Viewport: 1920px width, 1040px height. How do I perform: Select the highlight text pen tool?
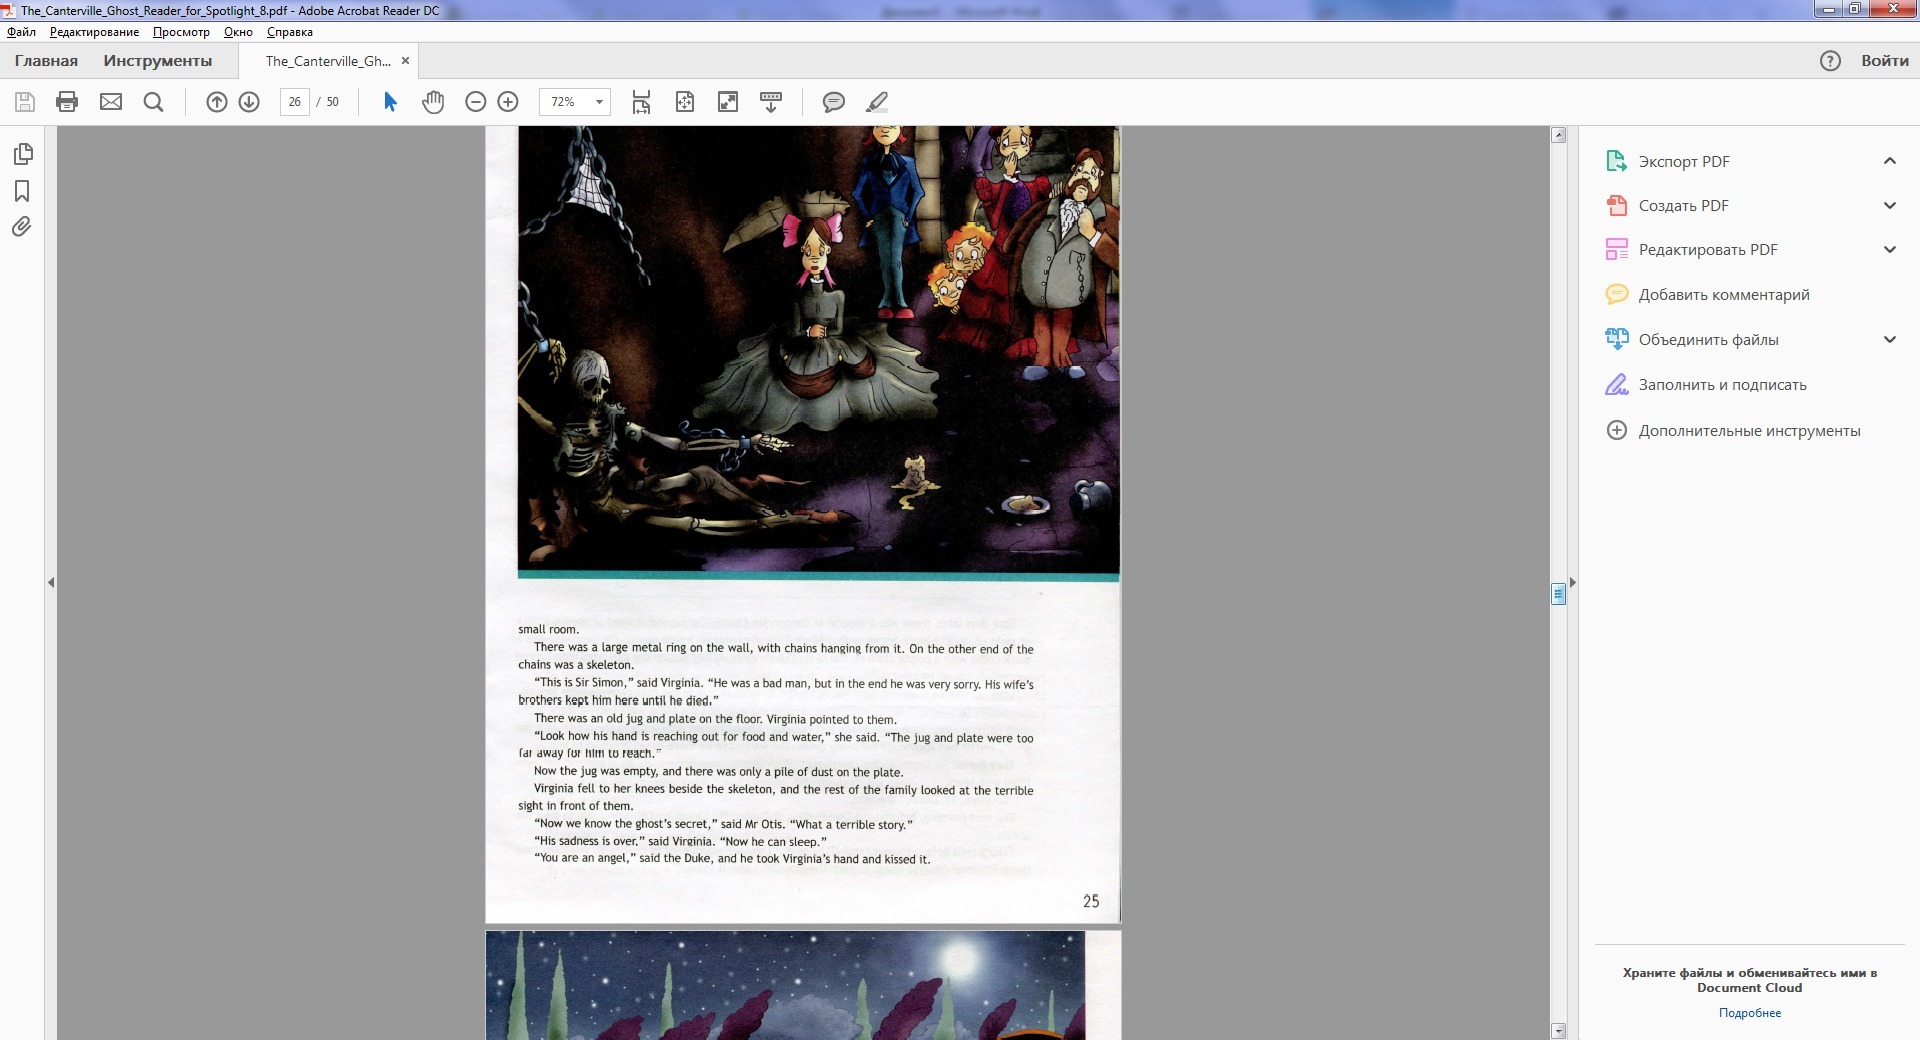click(x=877, y=102)
